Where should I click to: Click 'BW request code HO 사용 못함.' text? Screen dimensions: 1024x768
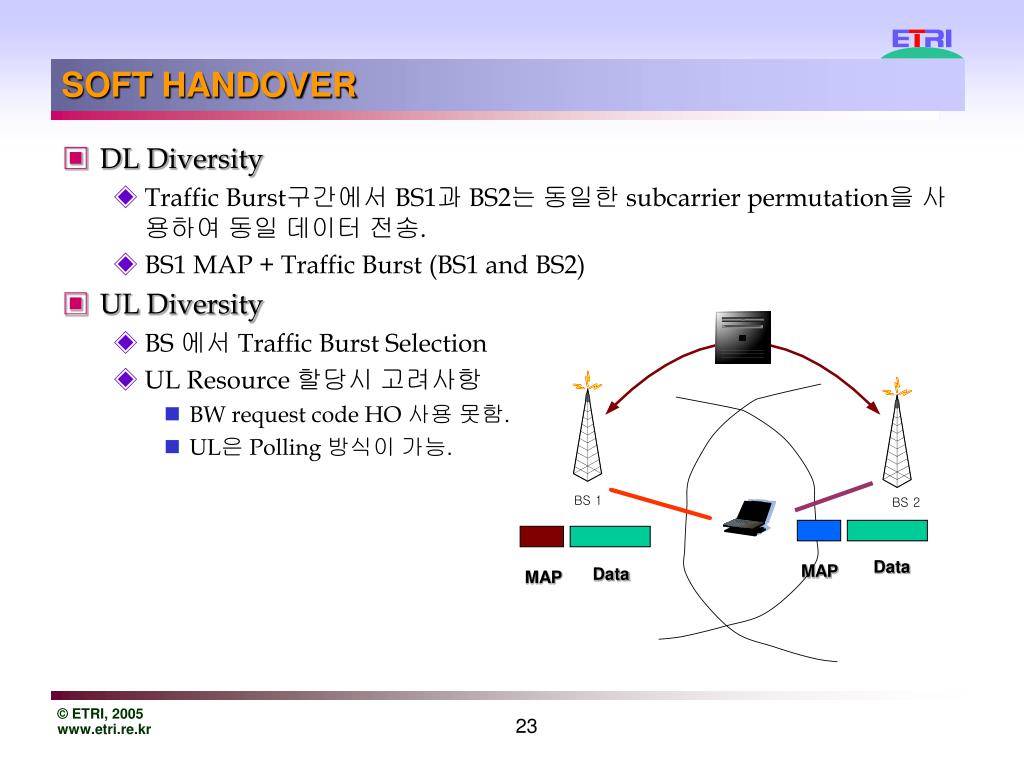[349, 414]
